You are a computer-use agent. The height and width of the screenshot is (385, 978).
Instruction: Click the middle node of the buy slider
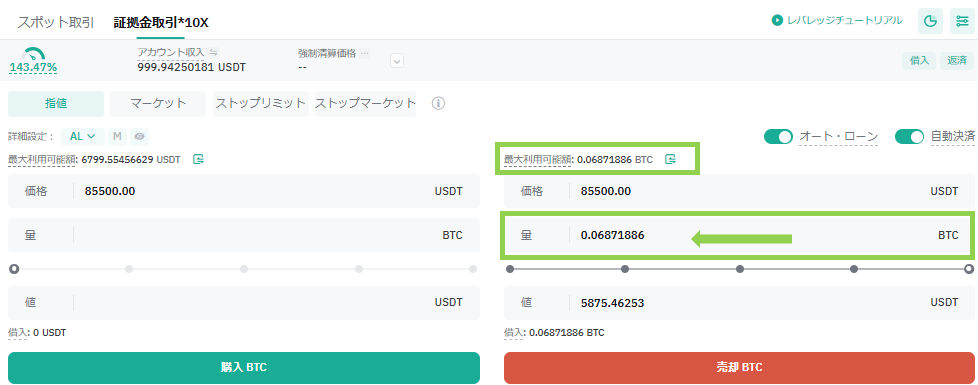coord(244,269)
